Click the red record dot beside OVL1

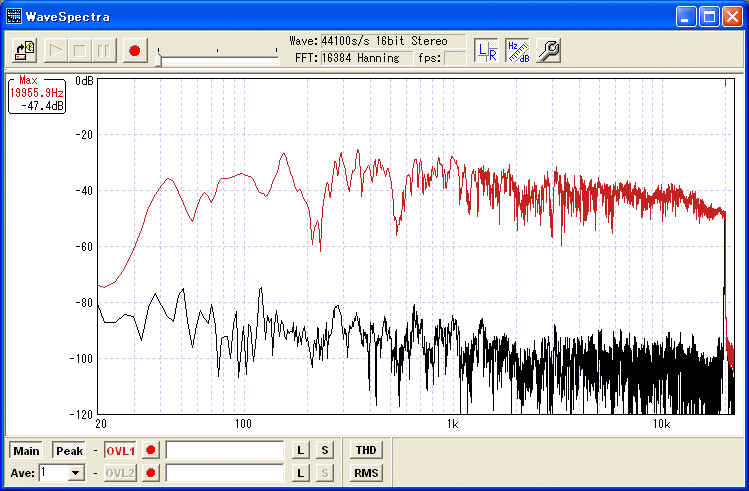click(x=151, y=451)
